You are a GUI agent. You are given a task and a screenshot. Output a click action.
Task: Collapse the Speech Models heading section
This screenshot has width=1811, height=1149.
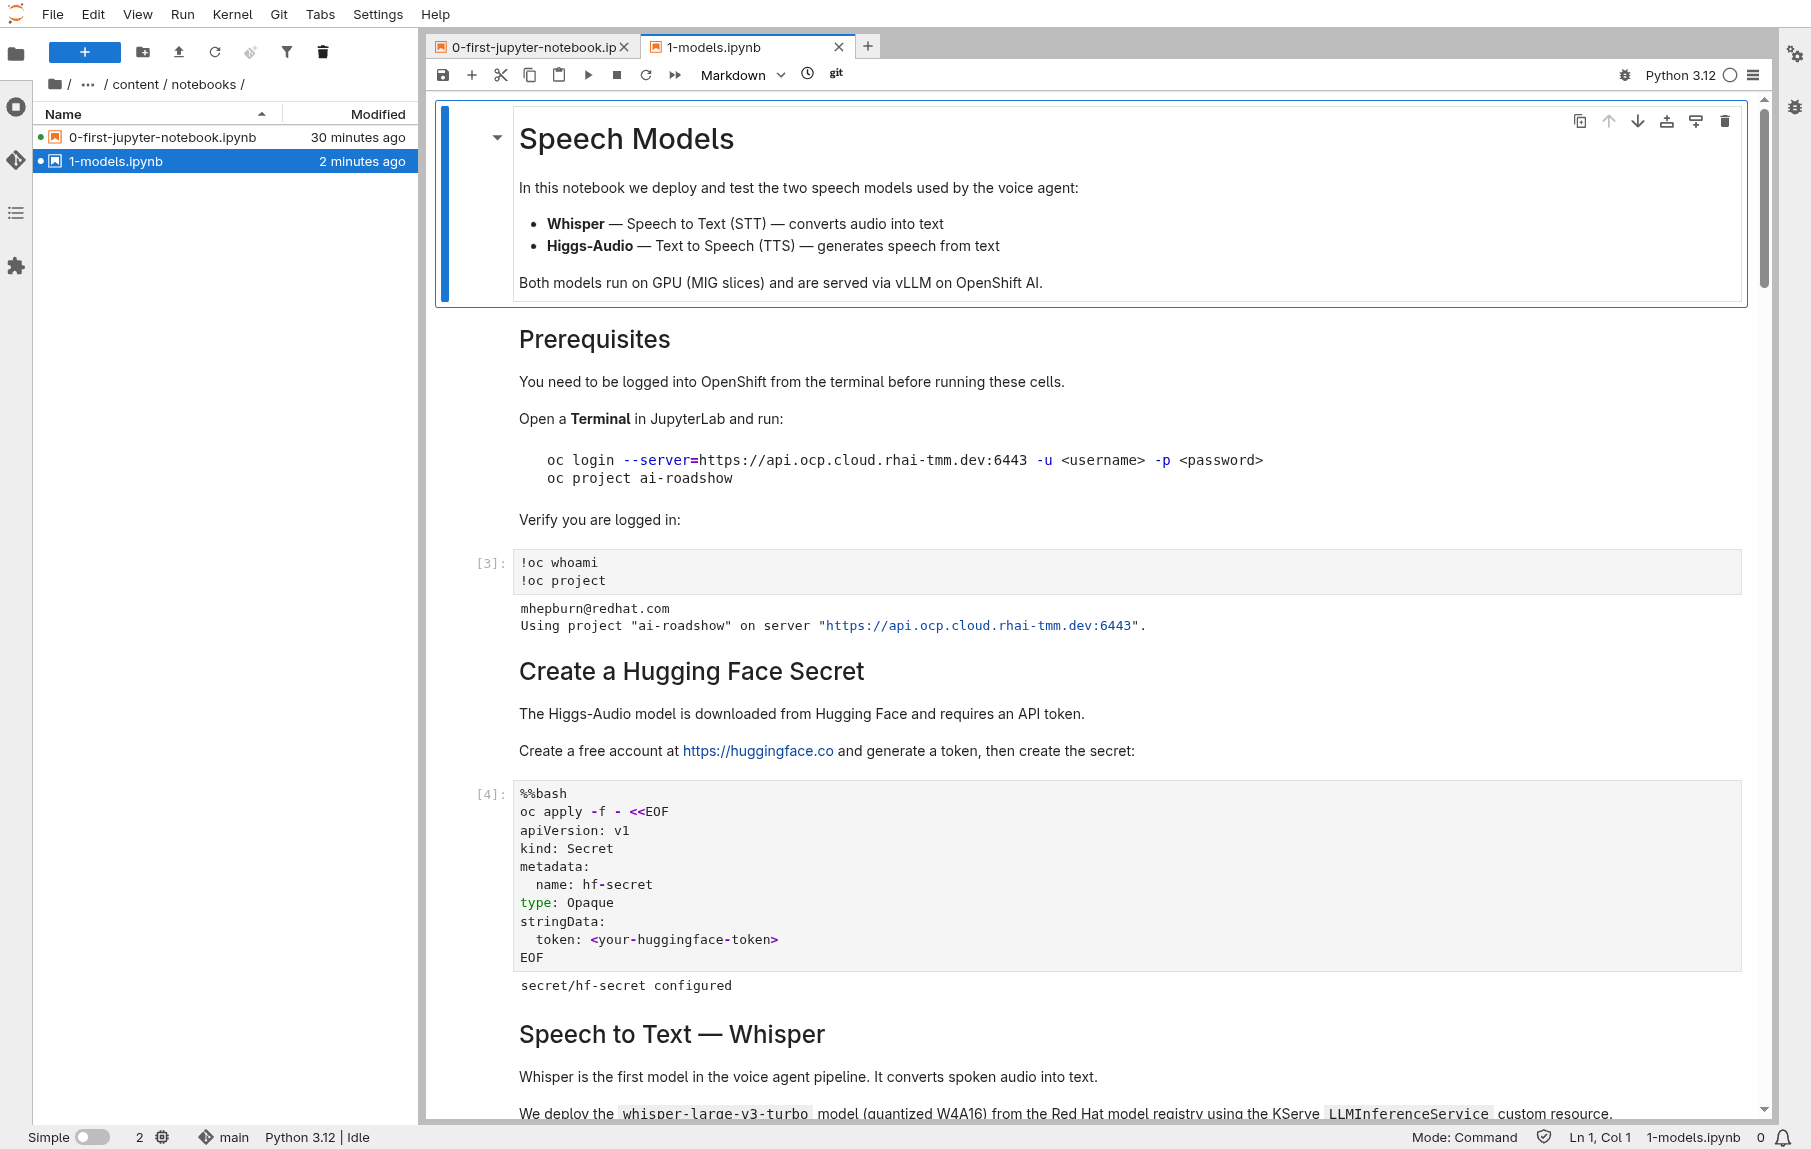click(497, 138)
